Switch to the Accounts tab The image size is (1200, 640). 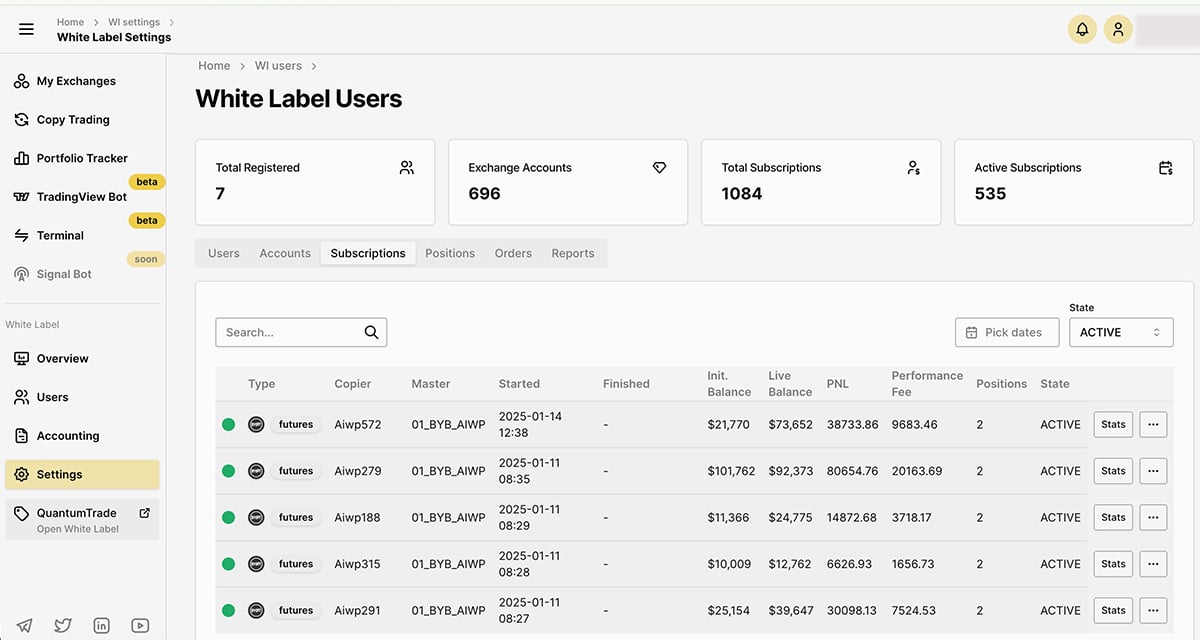click(285, 253)
